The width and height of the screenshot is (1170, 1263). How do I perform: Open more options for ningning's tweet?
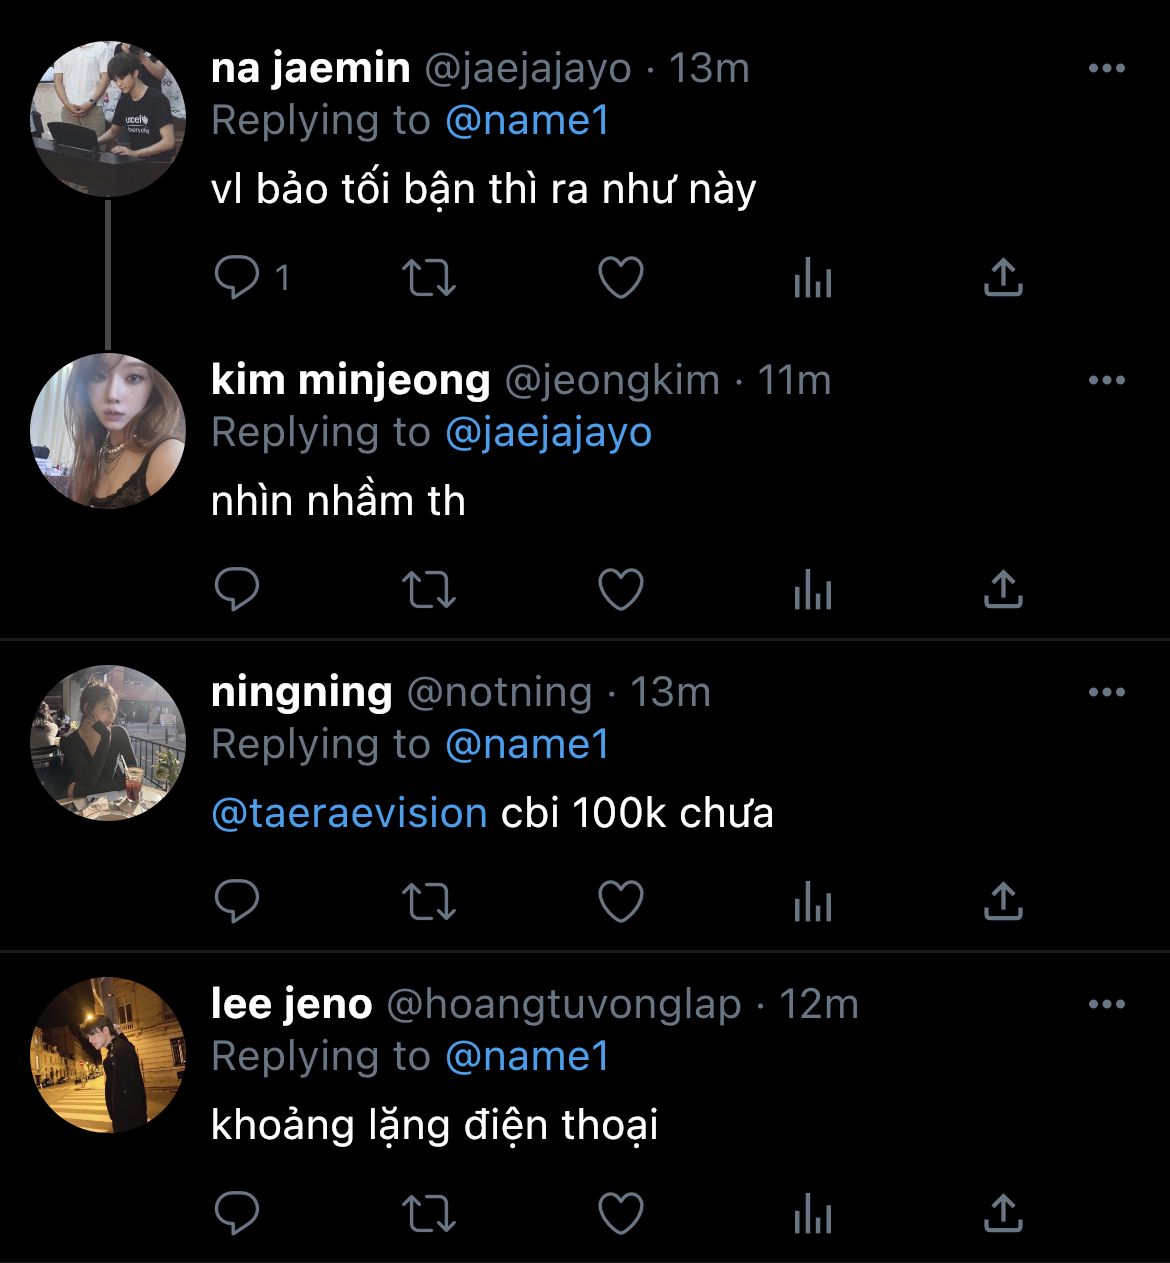pos(1106,693)
